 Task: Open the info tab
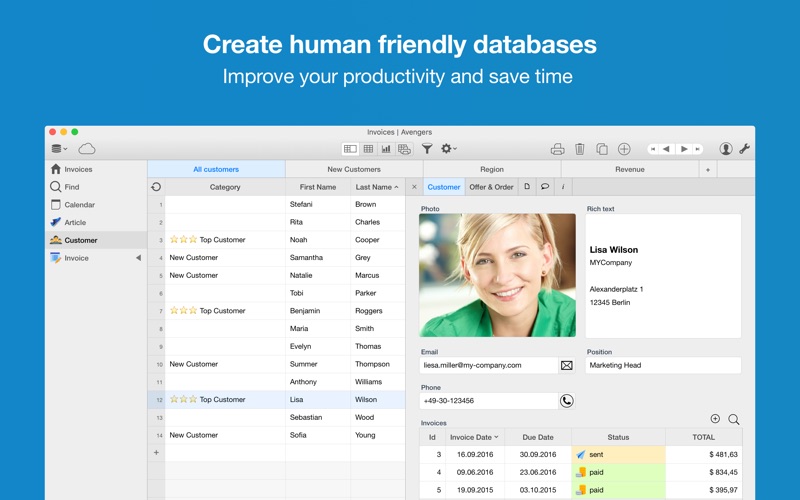pos(563,187)
